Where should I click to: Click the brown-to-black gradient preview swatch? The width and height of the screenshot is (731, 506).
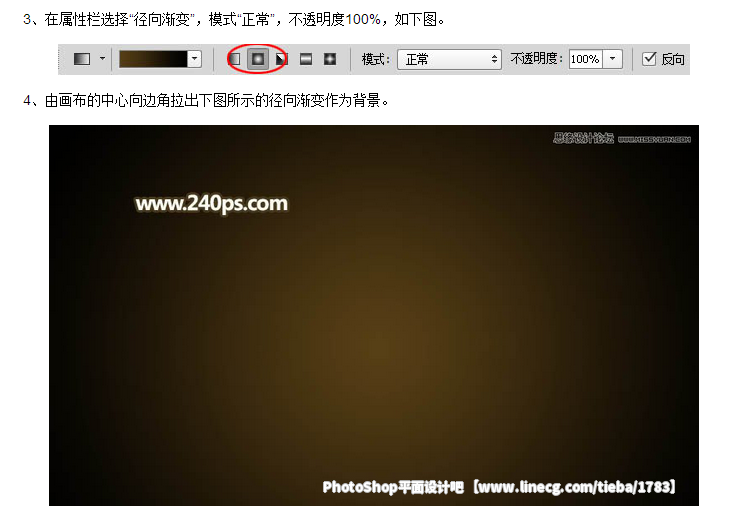(x=153, y=59)
